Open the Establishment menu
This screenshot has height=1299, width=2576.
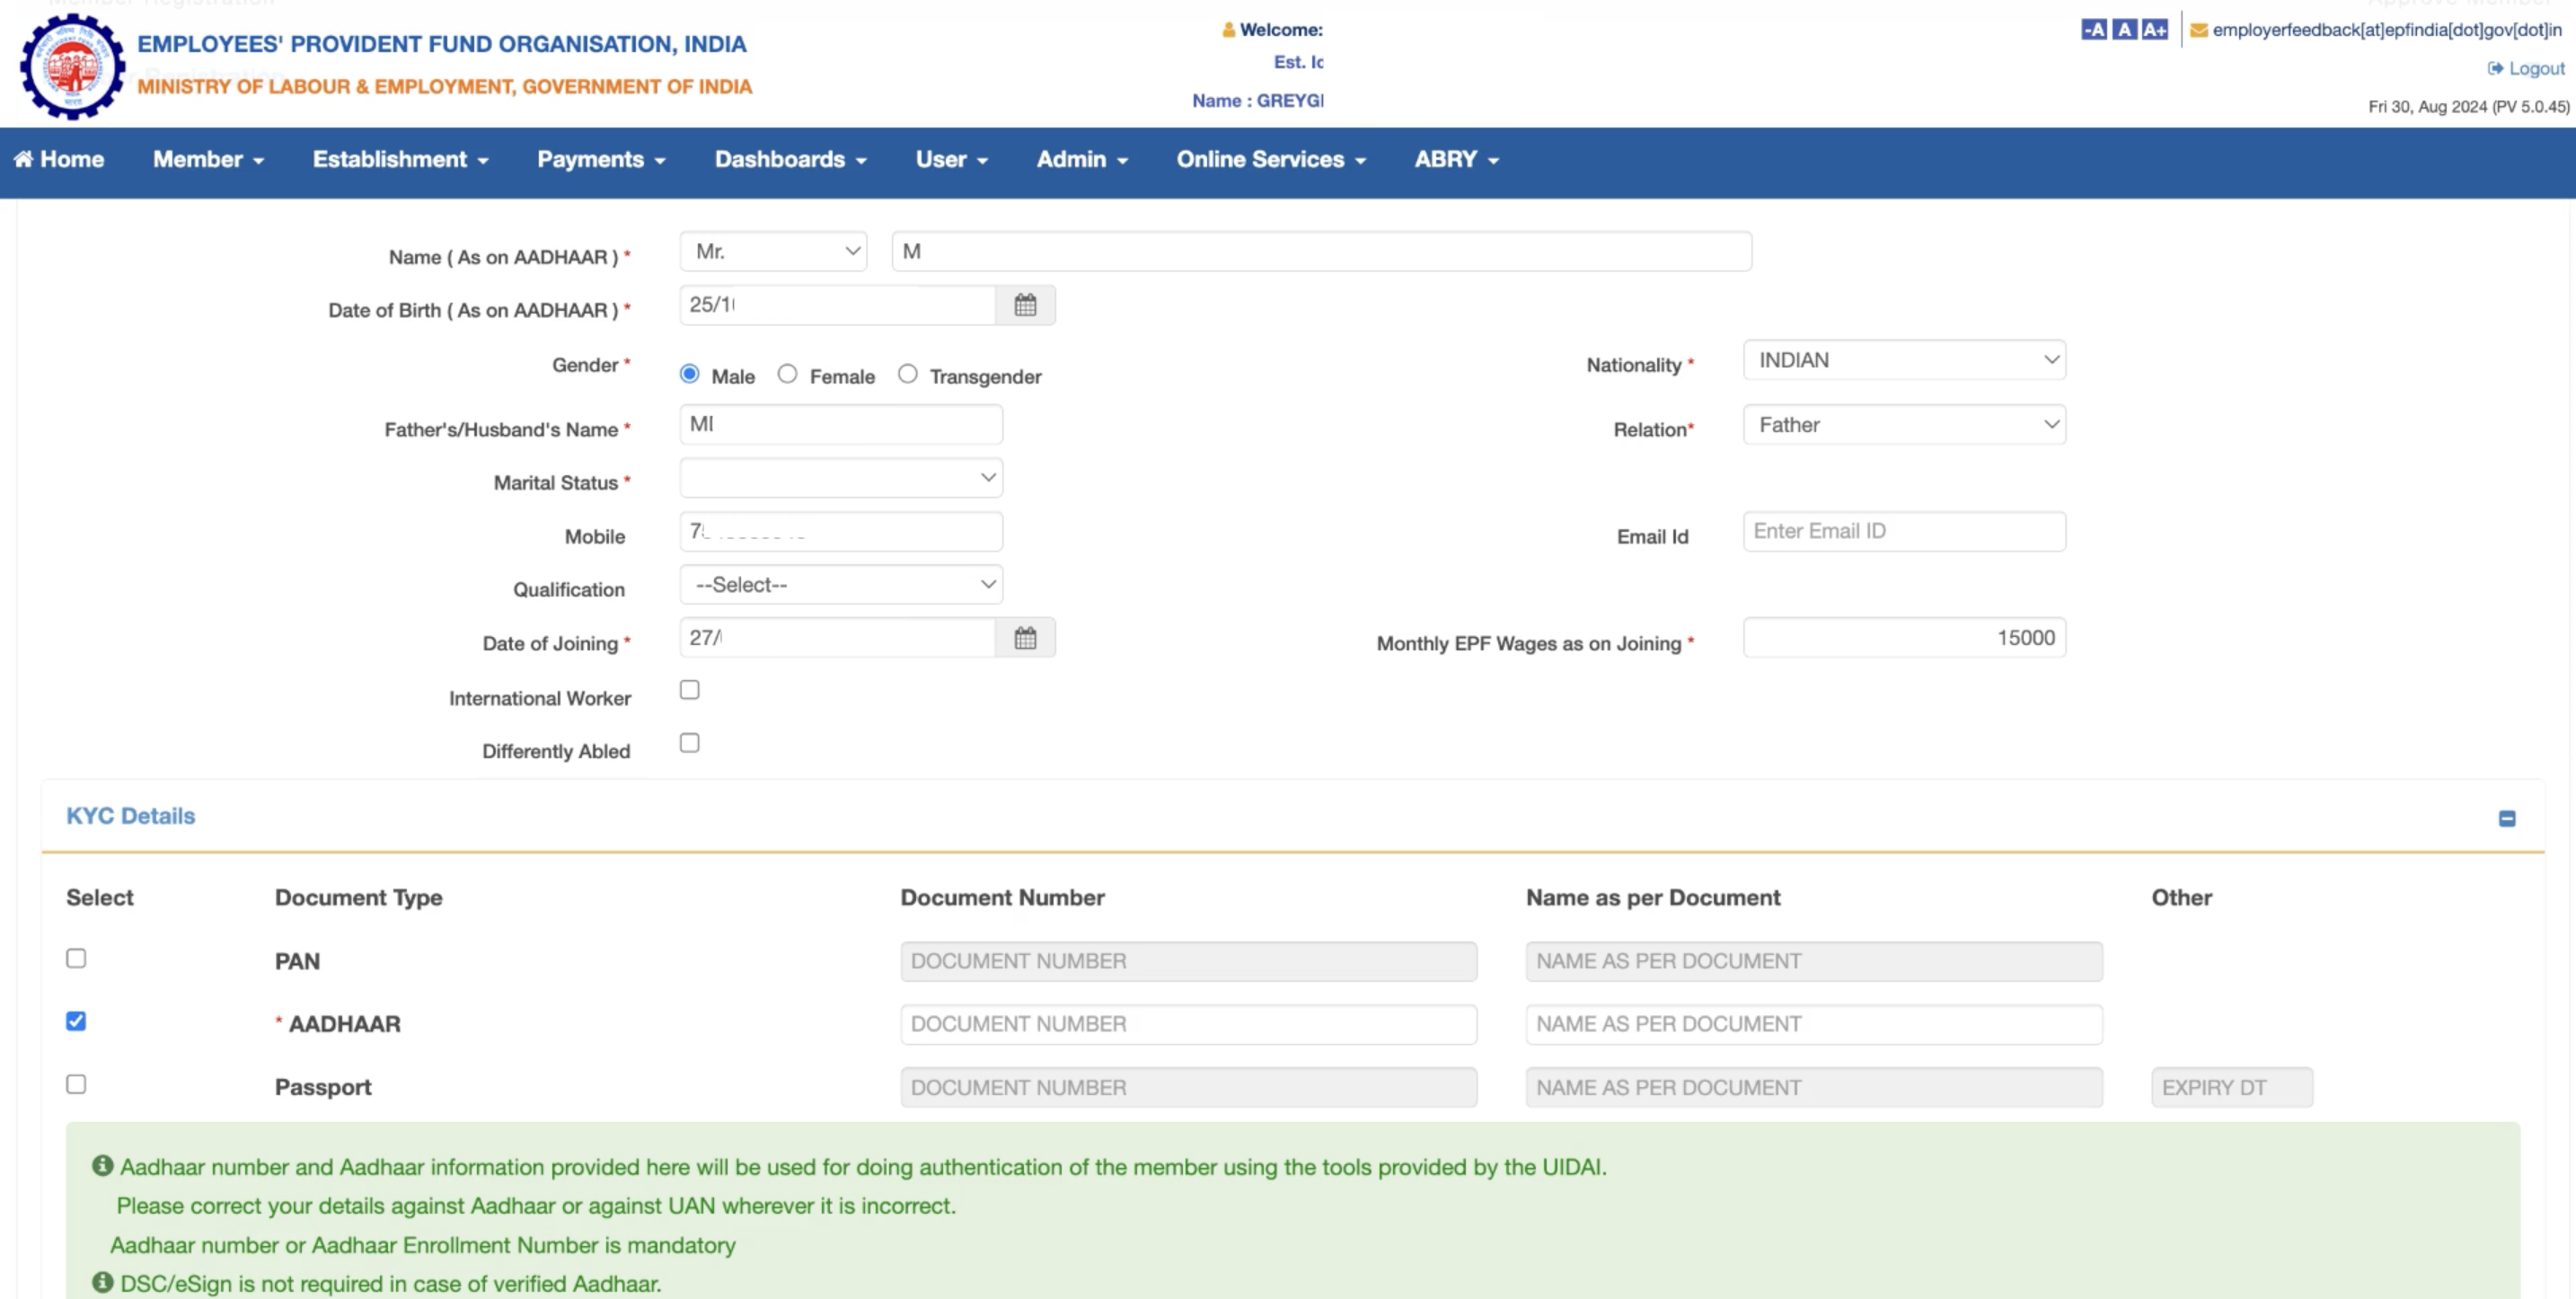point(400,160)
